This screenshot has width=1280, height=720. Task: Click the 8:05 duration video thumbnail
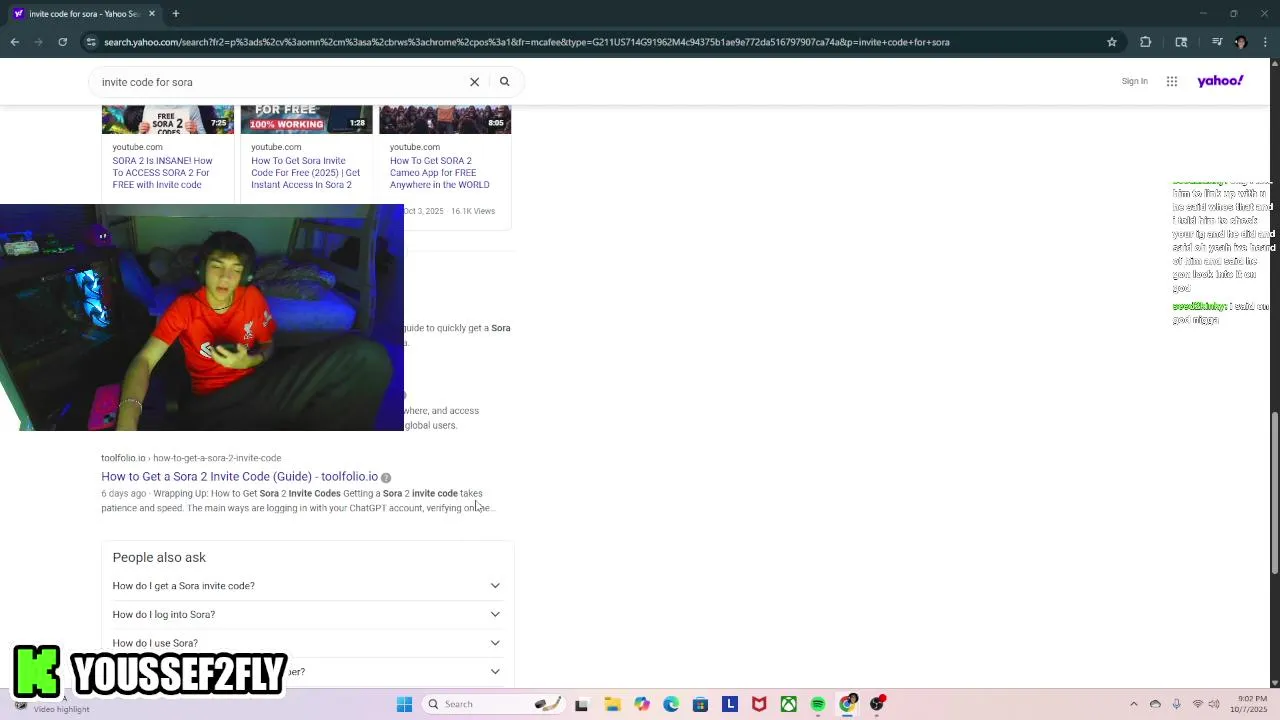[445, 119]
